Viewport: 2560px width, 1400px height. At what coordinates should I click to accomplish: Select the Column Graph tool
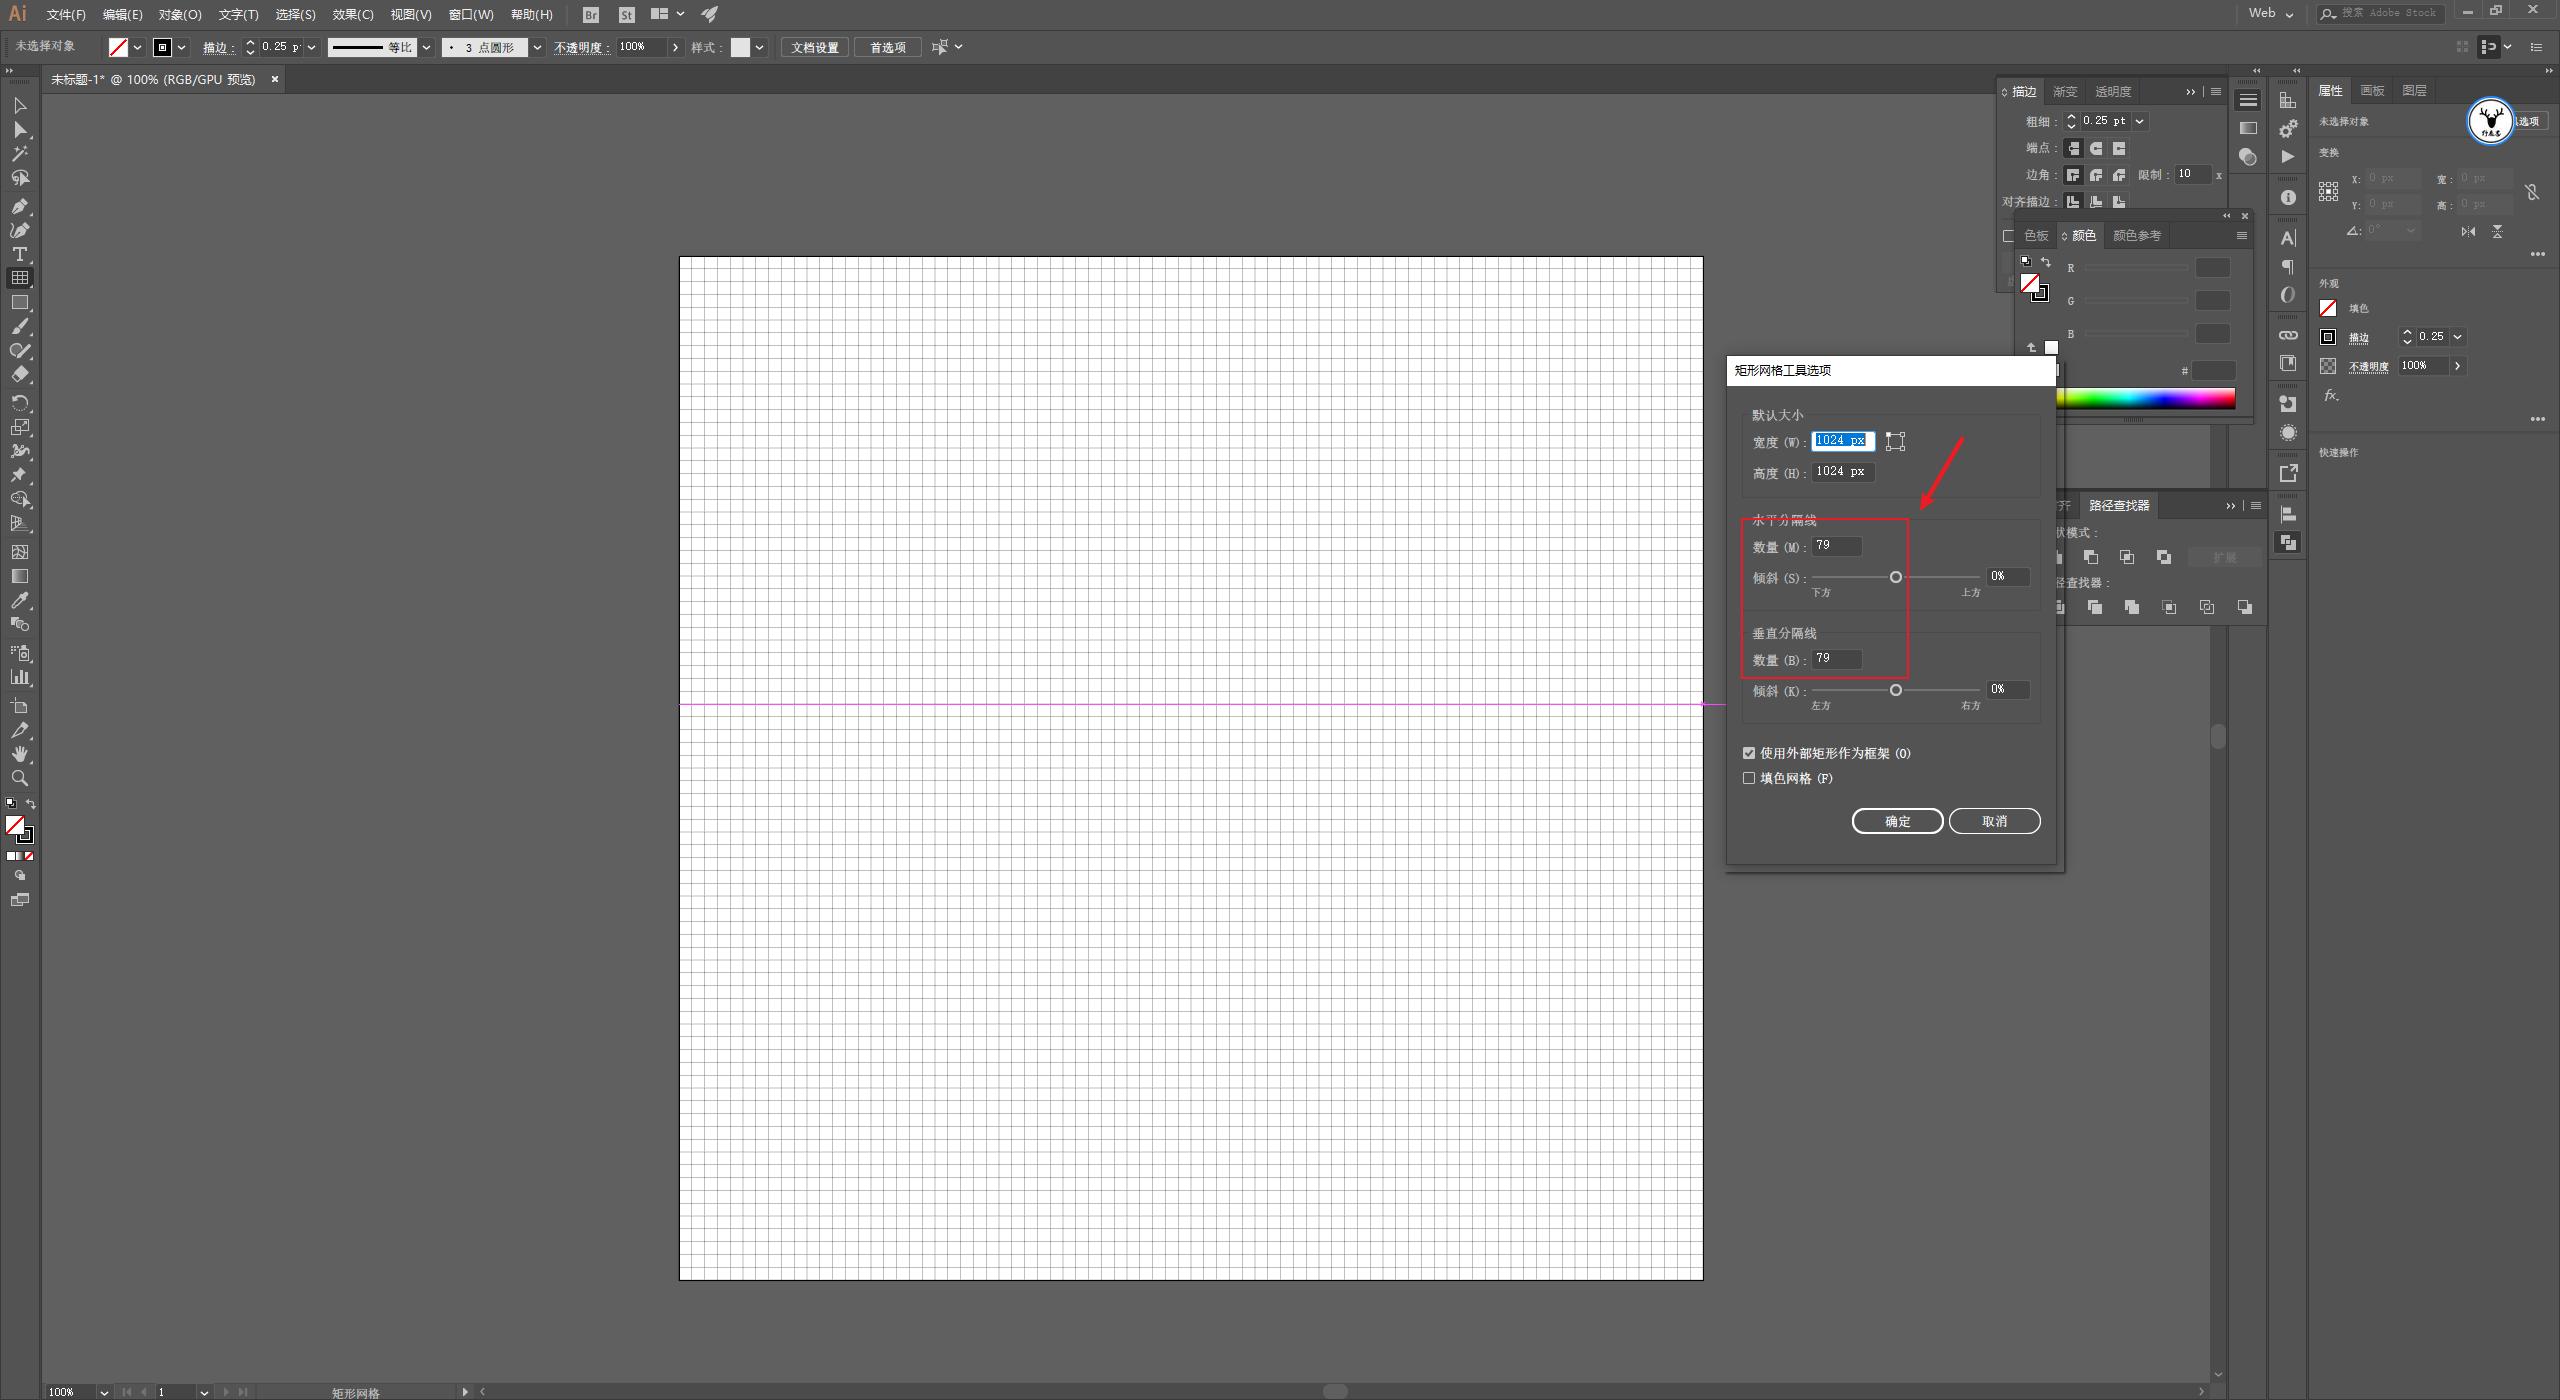[x=20, y=676]
